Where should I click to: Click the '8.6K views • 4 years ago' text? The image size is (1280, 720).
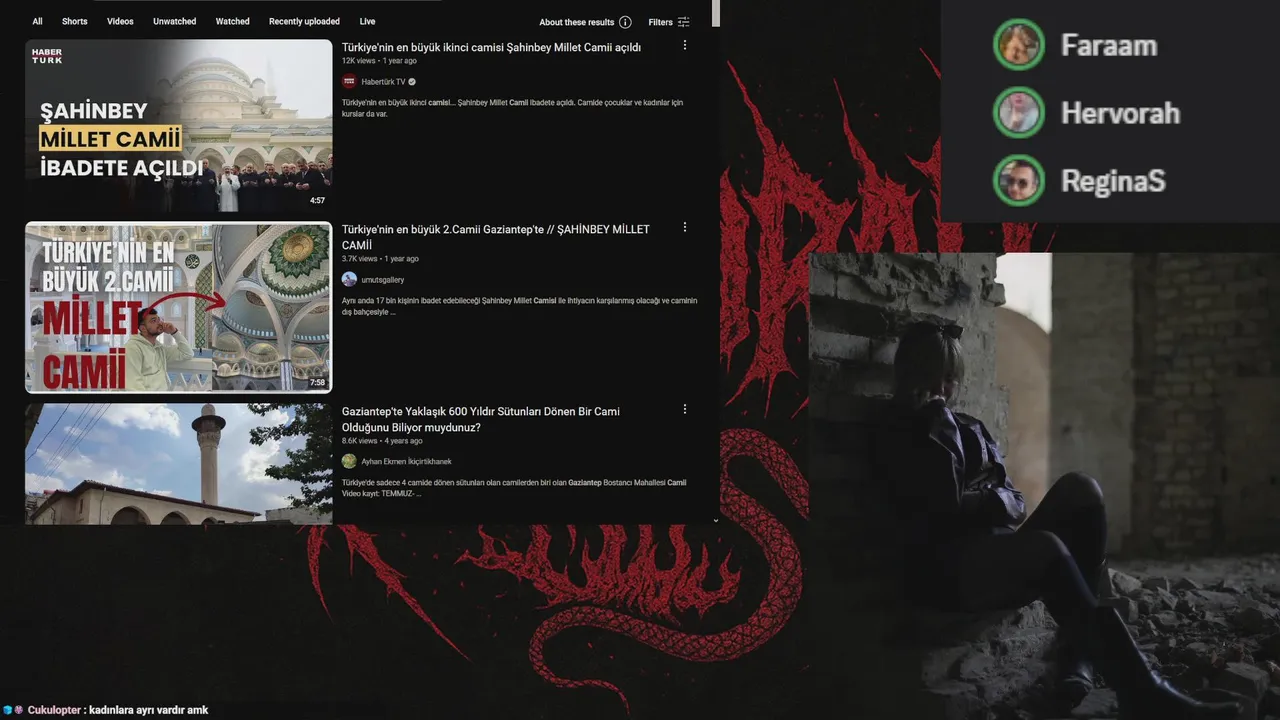tap(382, 441)
